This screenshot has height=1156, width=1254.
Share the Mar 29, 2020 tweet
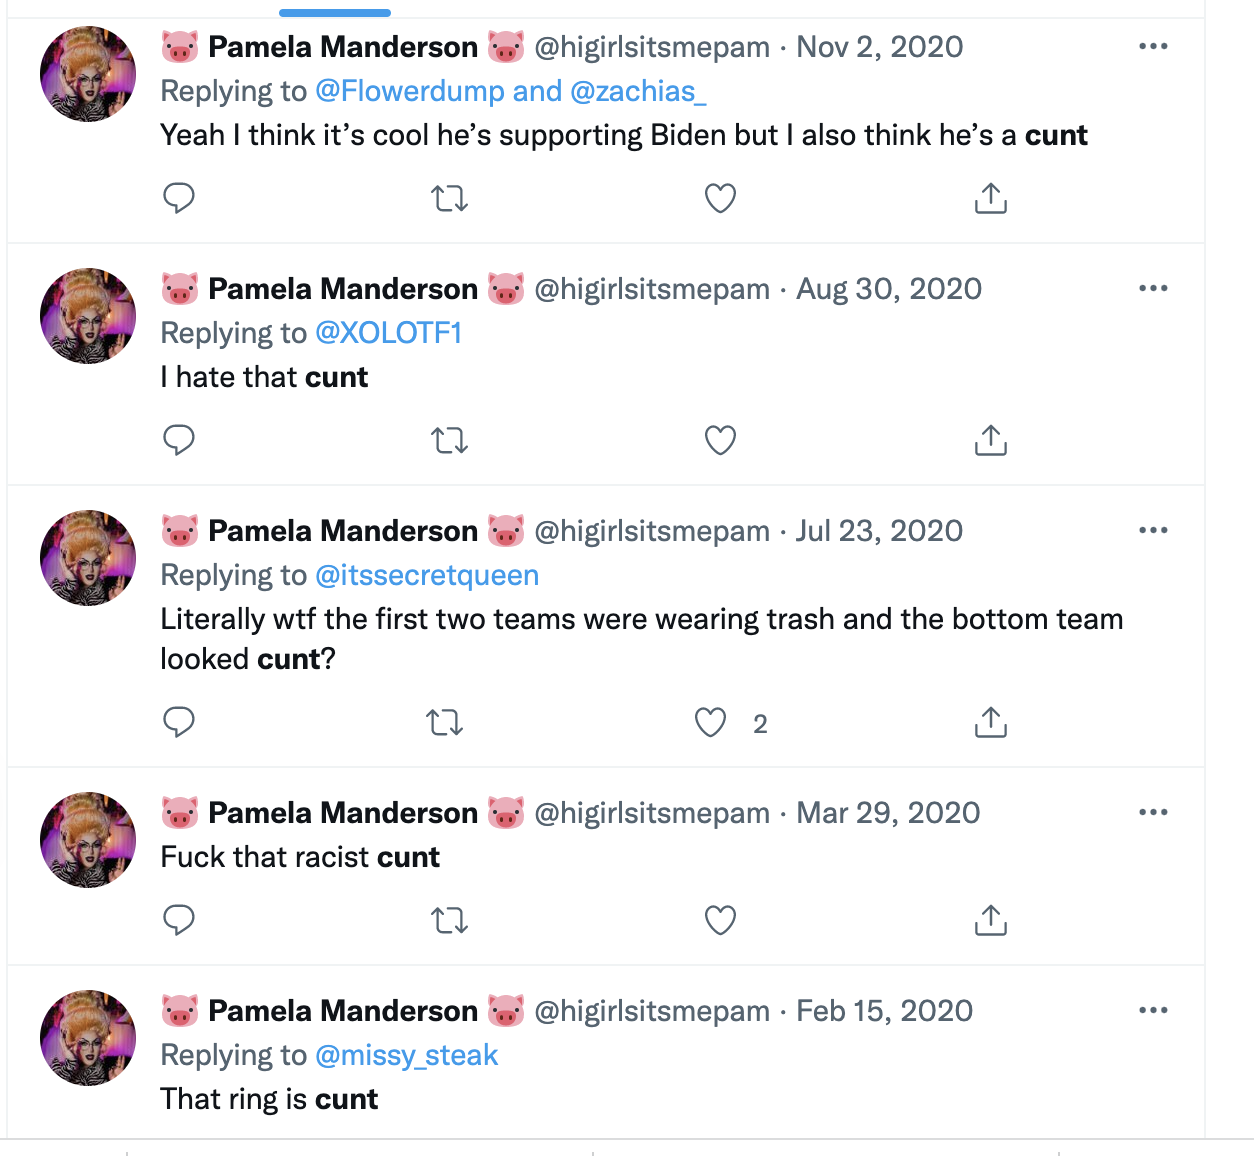(x=990, y=920)
